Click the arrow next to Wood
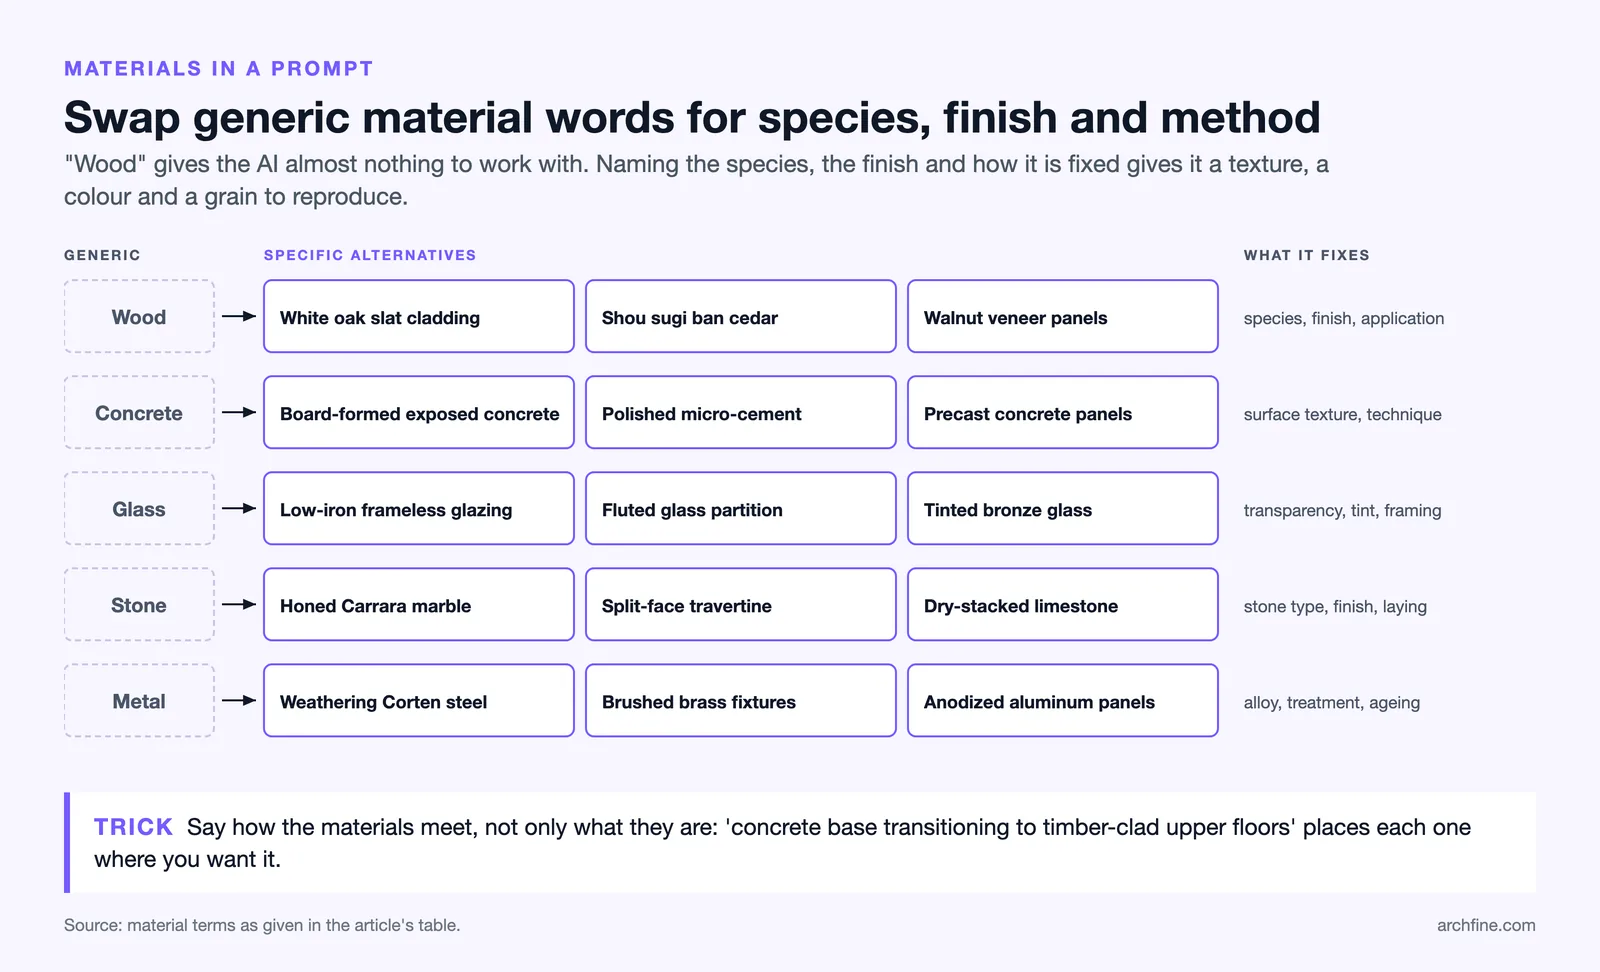 [x=239, y=316]
